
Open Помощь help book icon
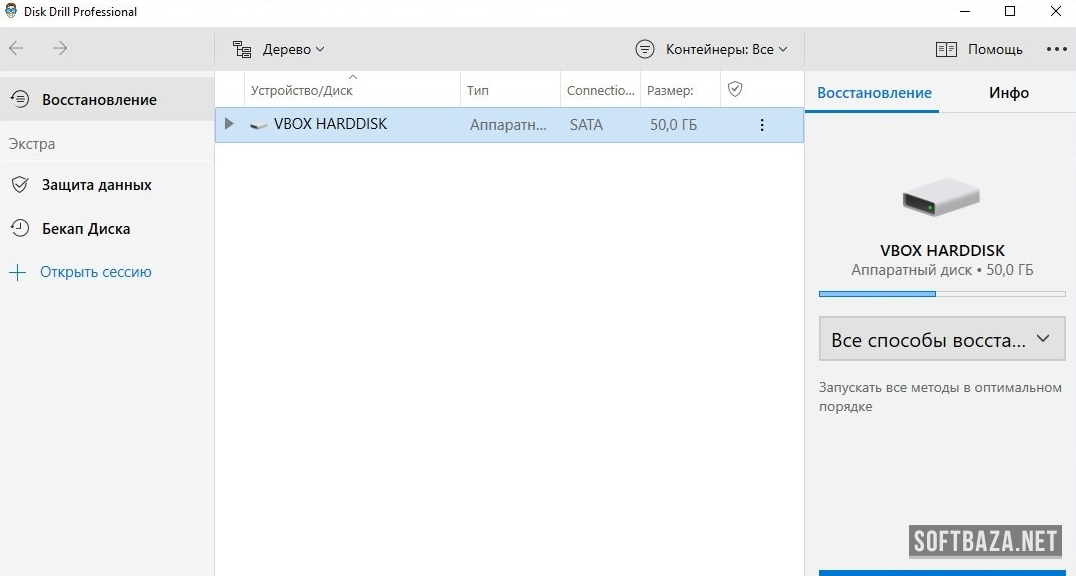946,49
